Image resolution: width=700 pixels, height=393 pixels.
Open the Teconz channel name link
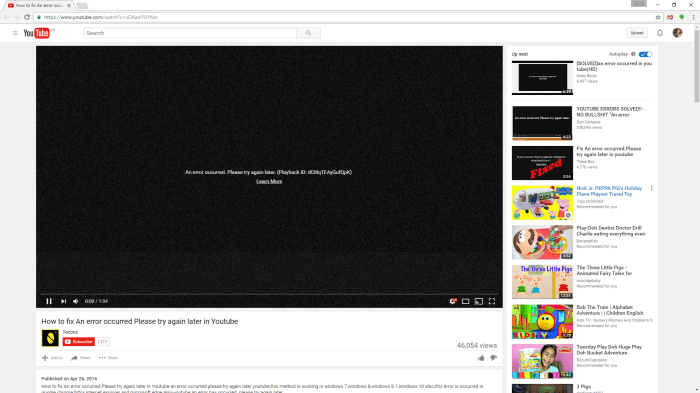70,332
